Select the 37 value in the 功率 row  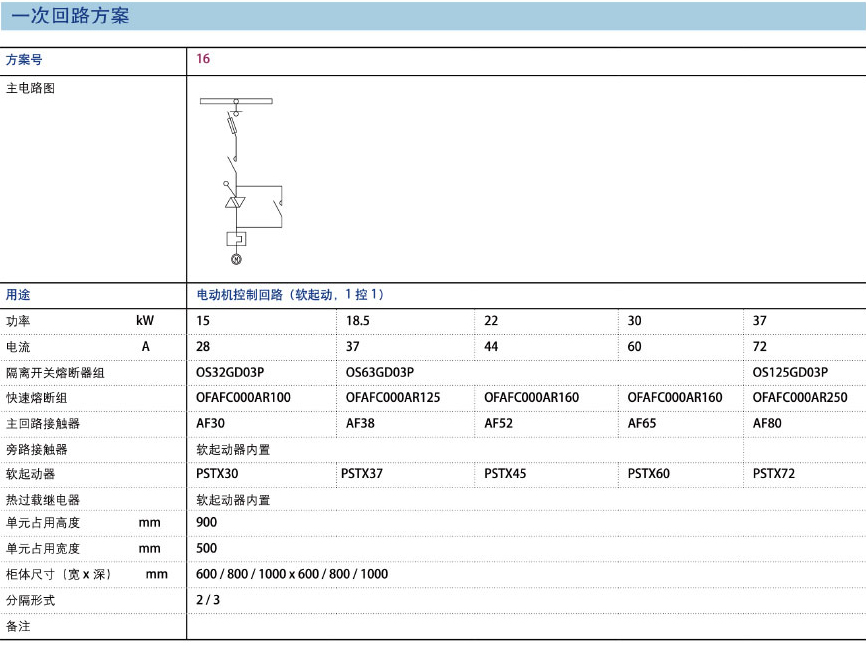tap(759, 321)
